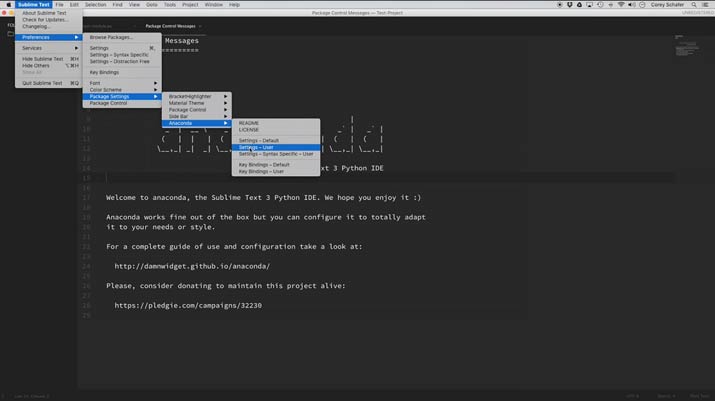The height and width of the screenshot is (401, 715).
Task: Open Anaconda Key Bindings – User
Action: point(276,172)
